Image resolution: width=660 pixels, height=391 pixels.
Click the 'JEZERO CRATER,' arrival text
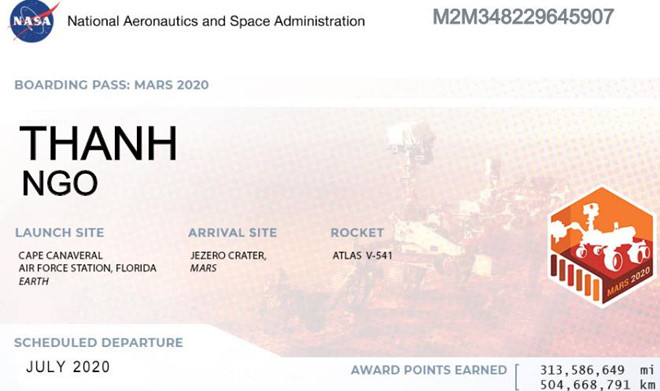point(228,255)
